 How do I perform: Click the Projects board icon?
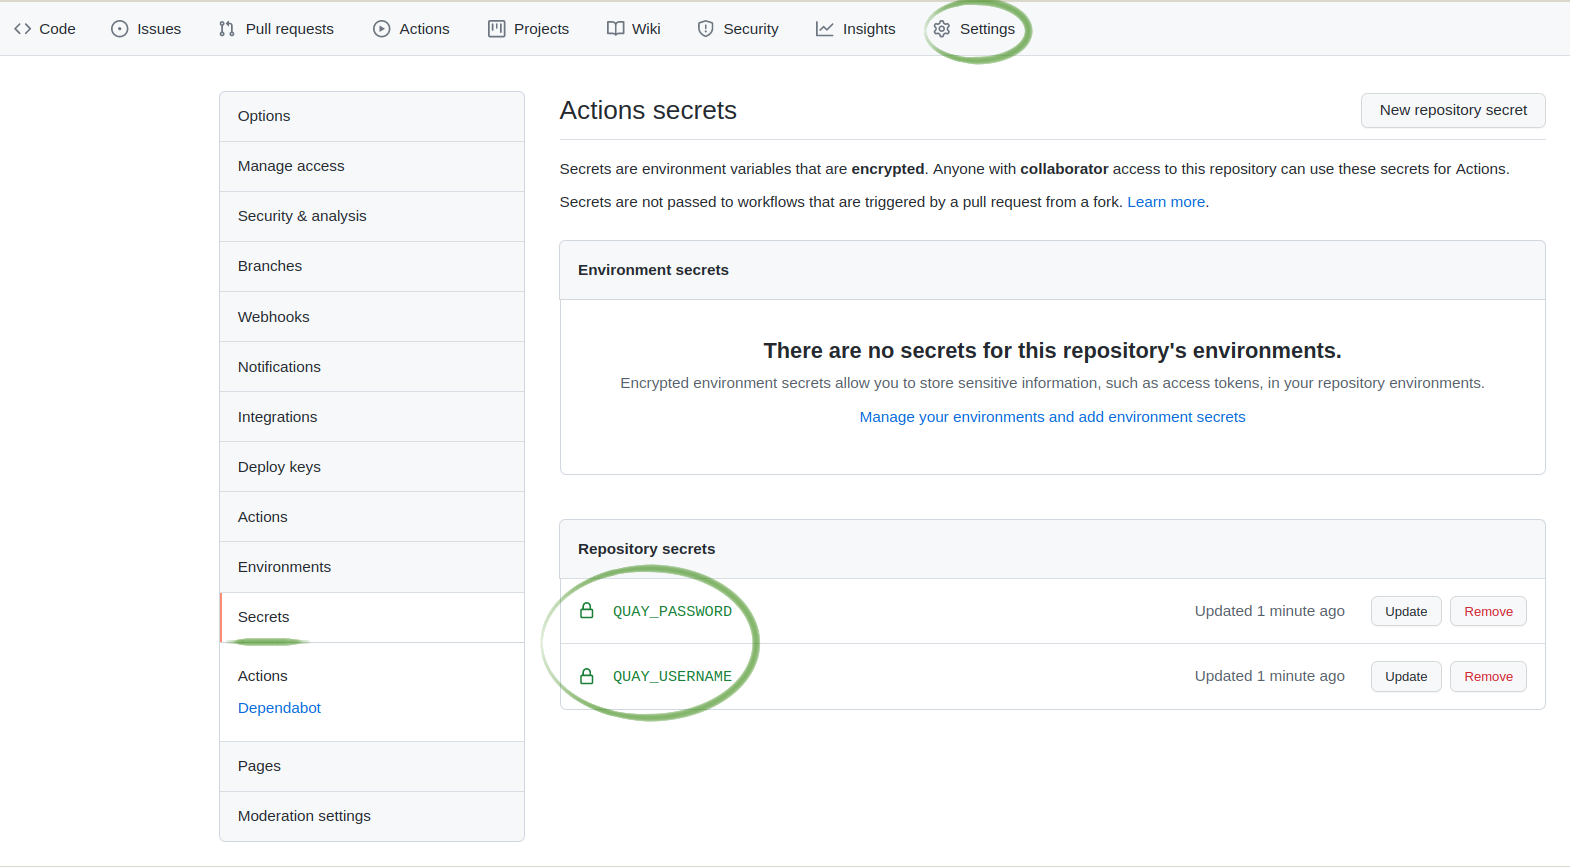pyautogui.click(x=497, y=29)
